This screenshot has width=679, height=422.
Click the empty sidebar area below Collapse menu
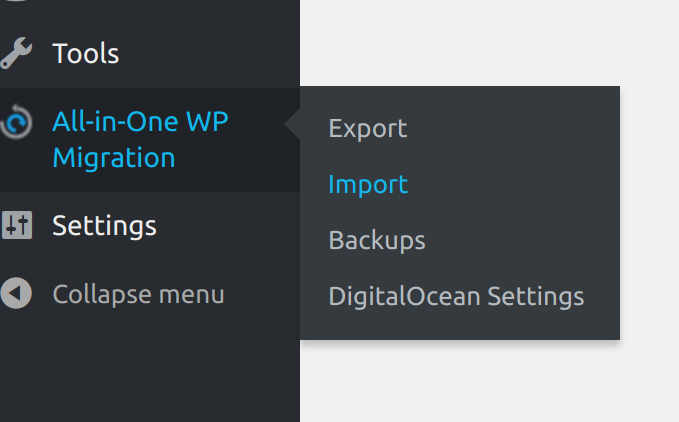pos(150,372)
